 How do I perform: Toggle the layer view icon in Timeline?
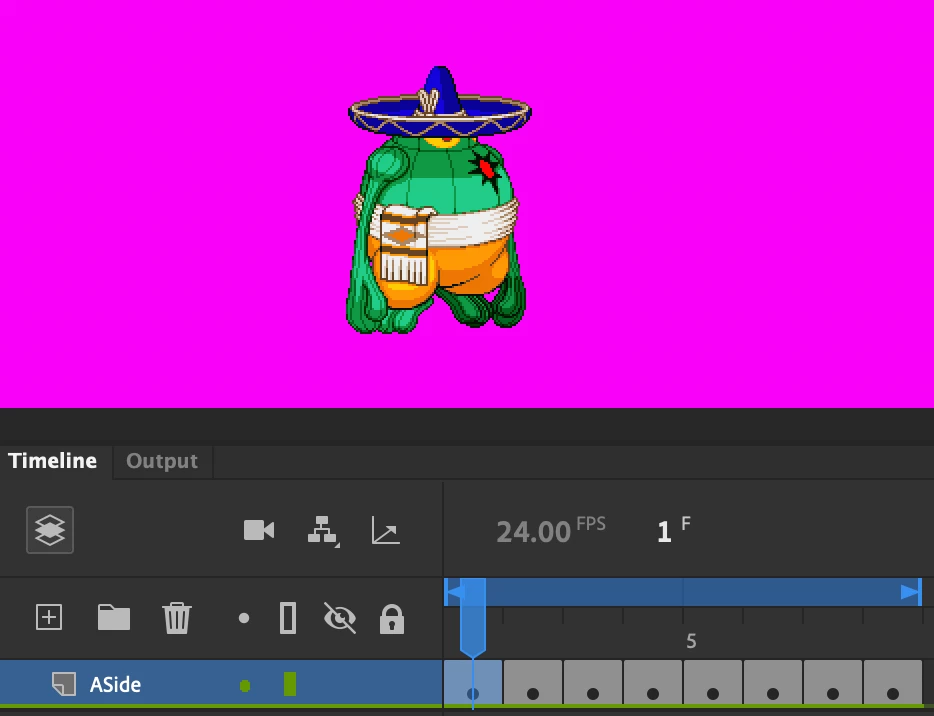[x=50, y=530]
